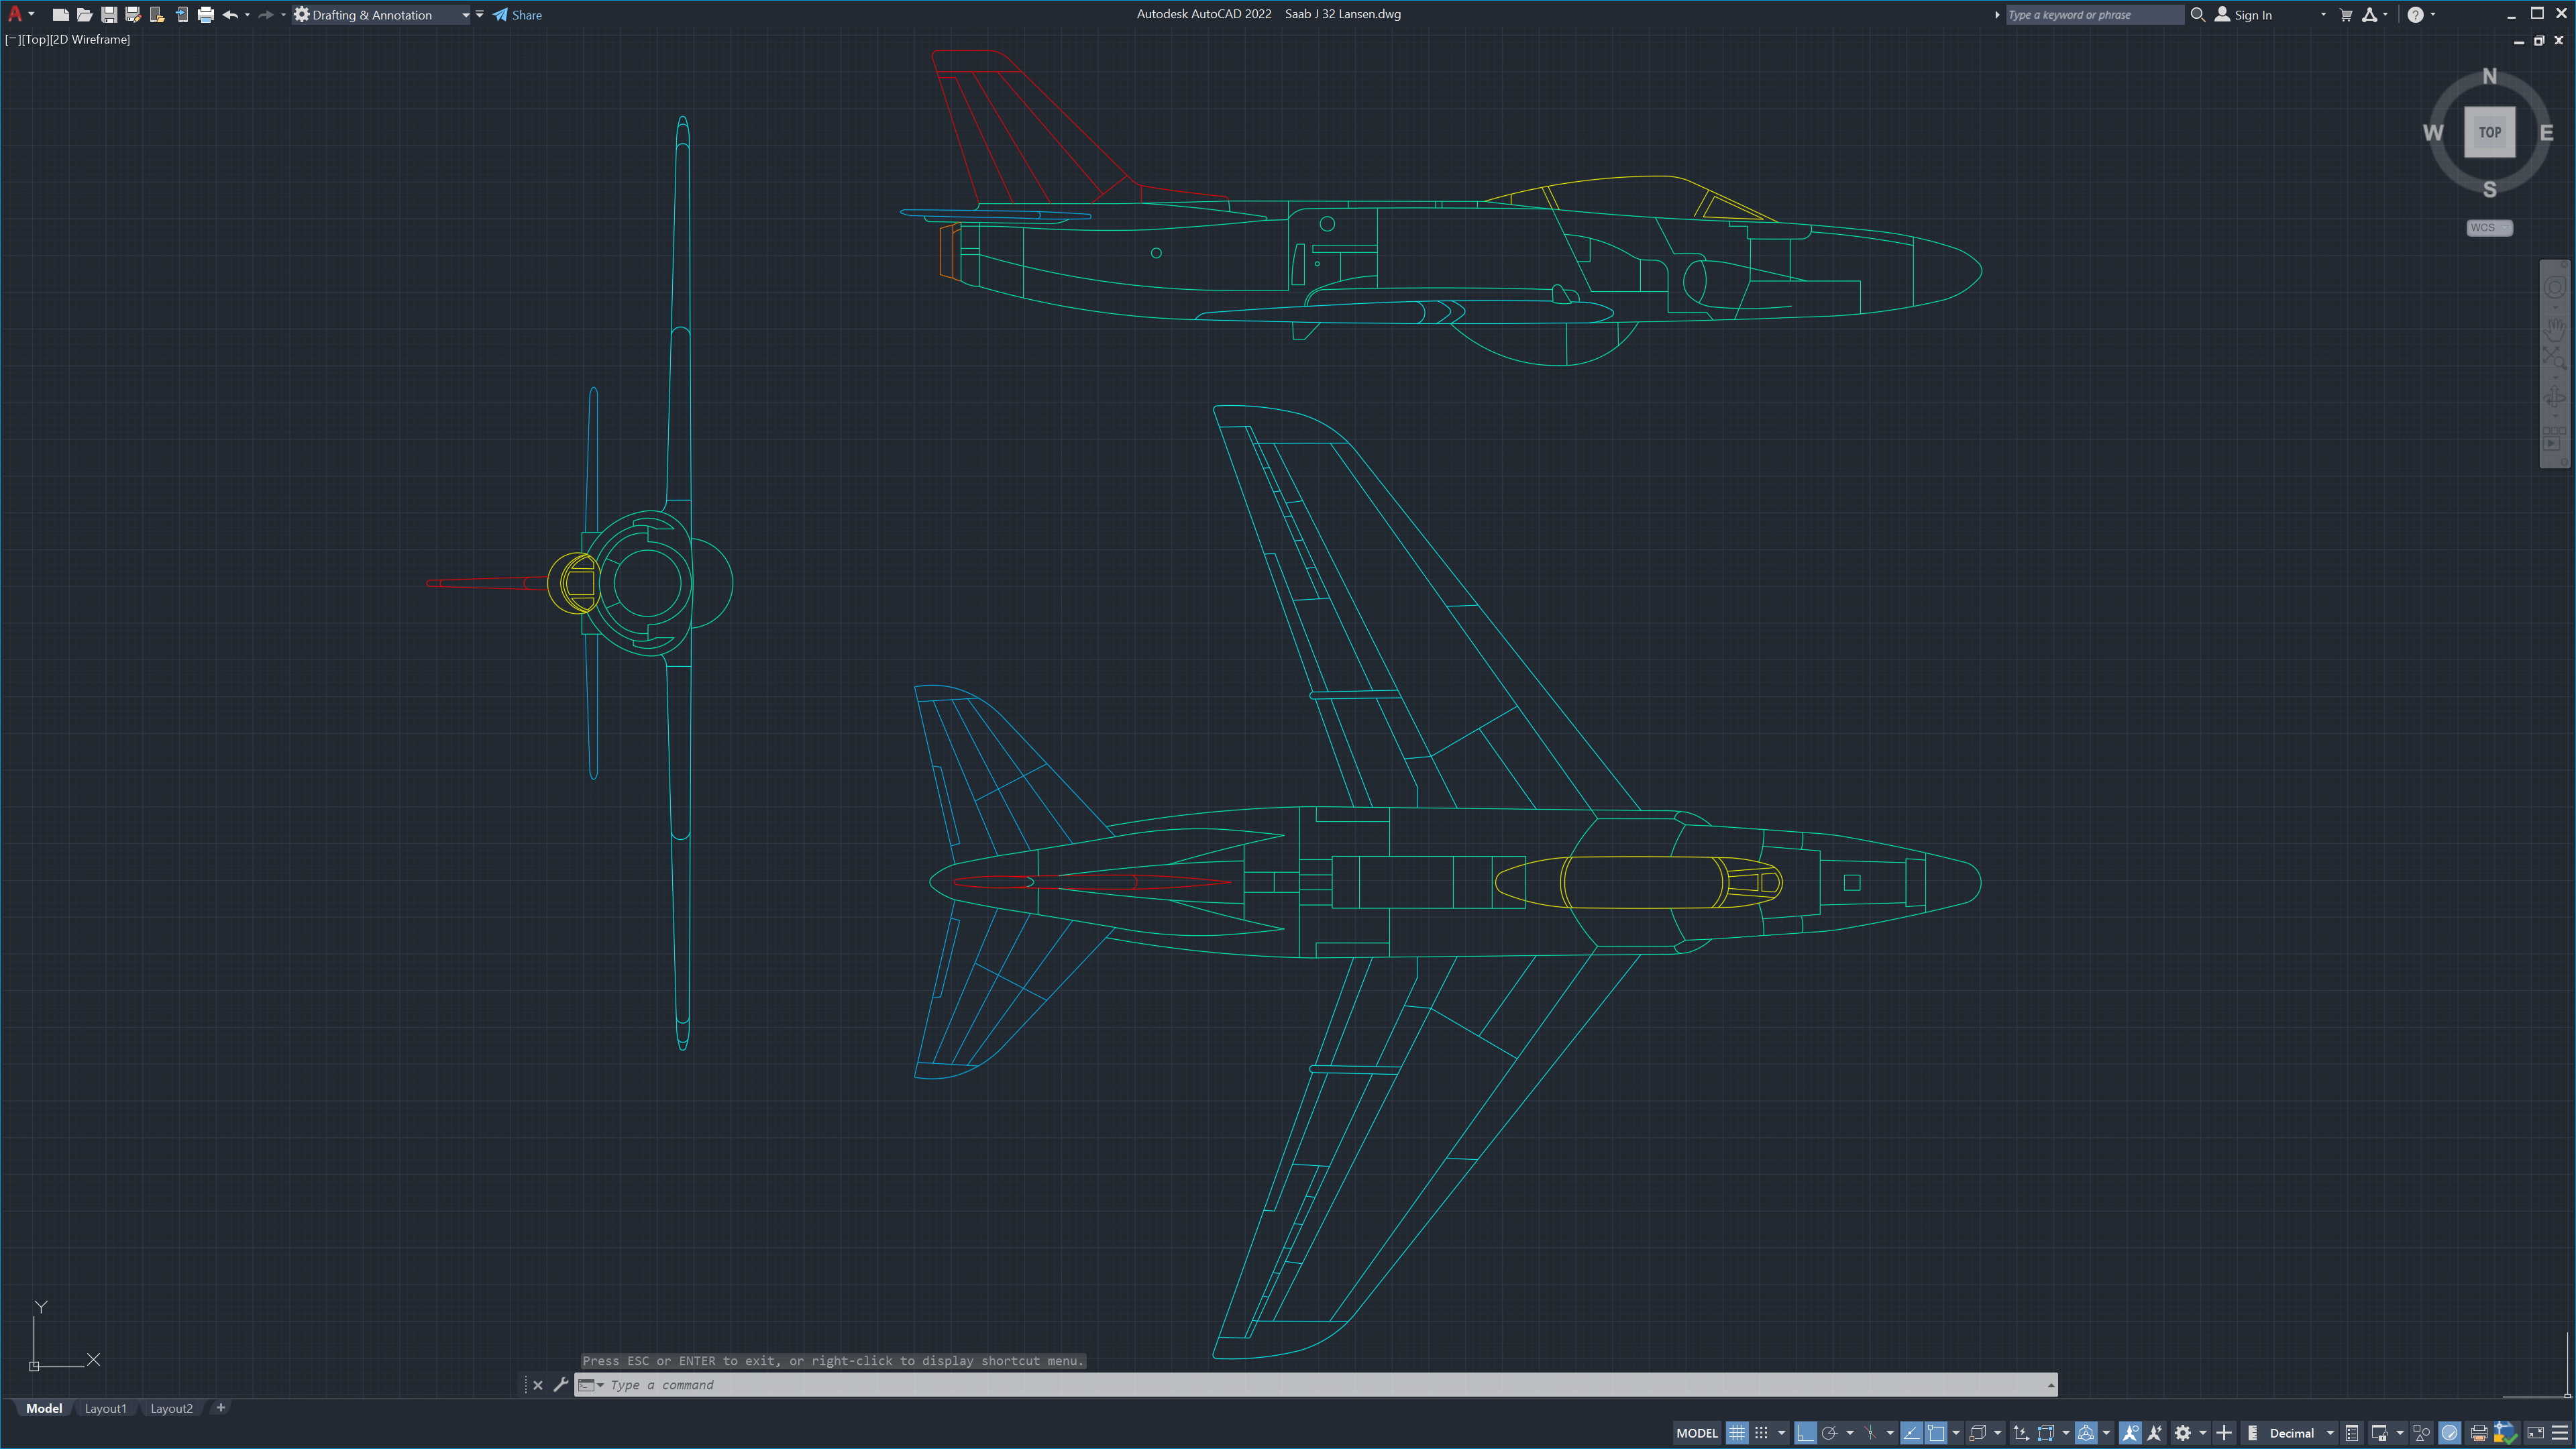The height and width of the screenshot is (1449, 2576).
Task: Switch to the Layout1 tab
Action: (x=106, y=1408)
